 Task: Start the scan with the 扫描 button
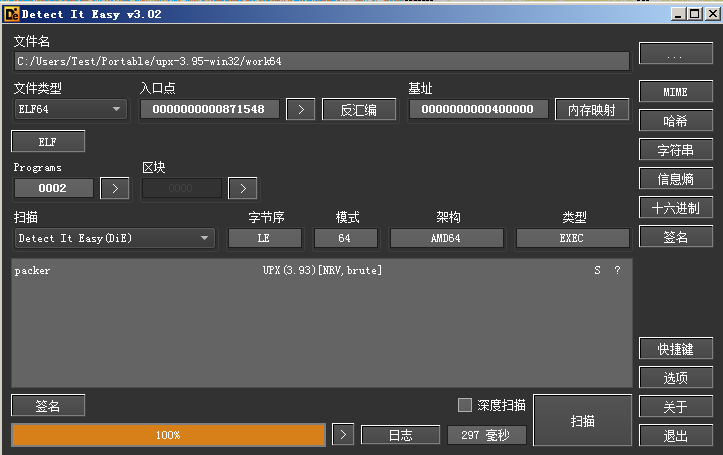(x=582, y=420)
